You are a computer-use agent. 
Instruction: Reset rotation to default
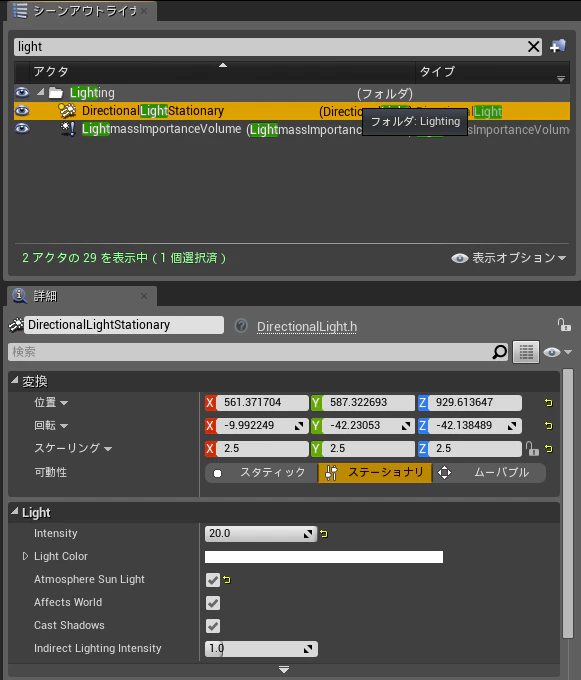click(548, 426)
